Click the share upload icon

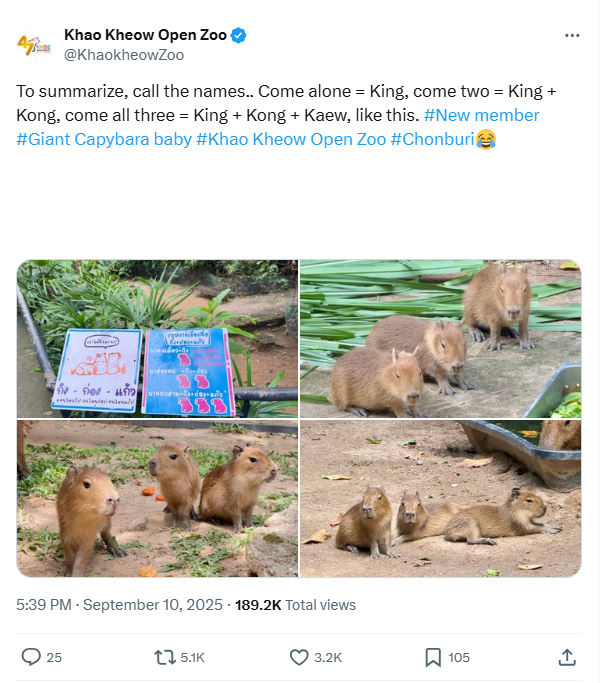[567, 657]
